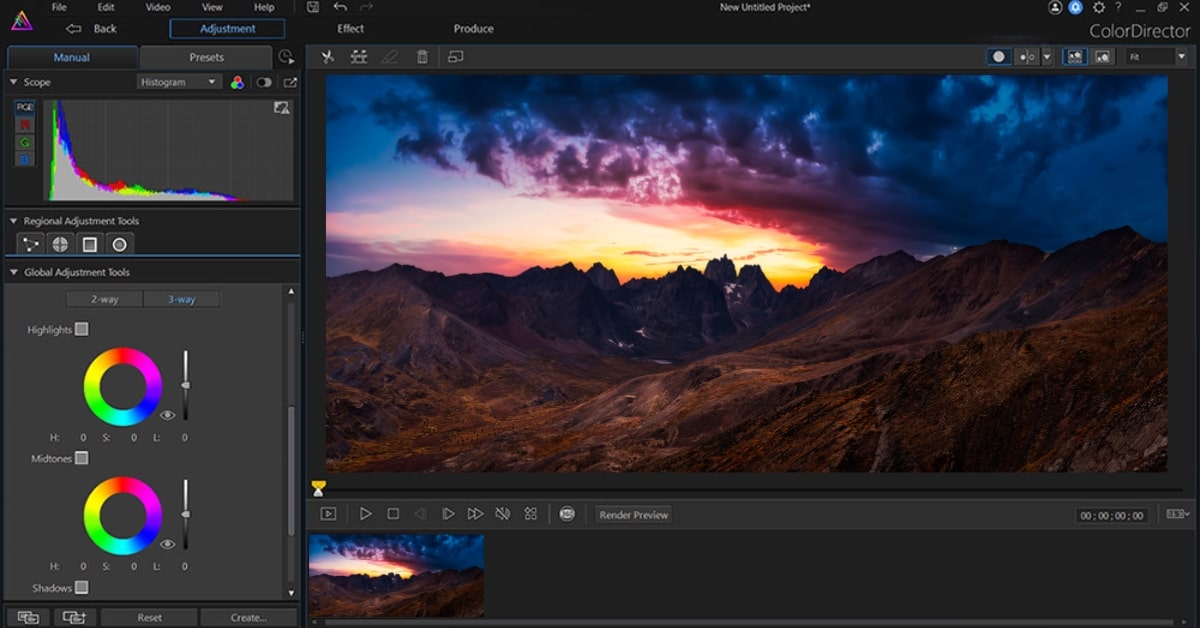
Task: Toggle the Highlights eye visibility icon
Action: click(x=167, y=415)
